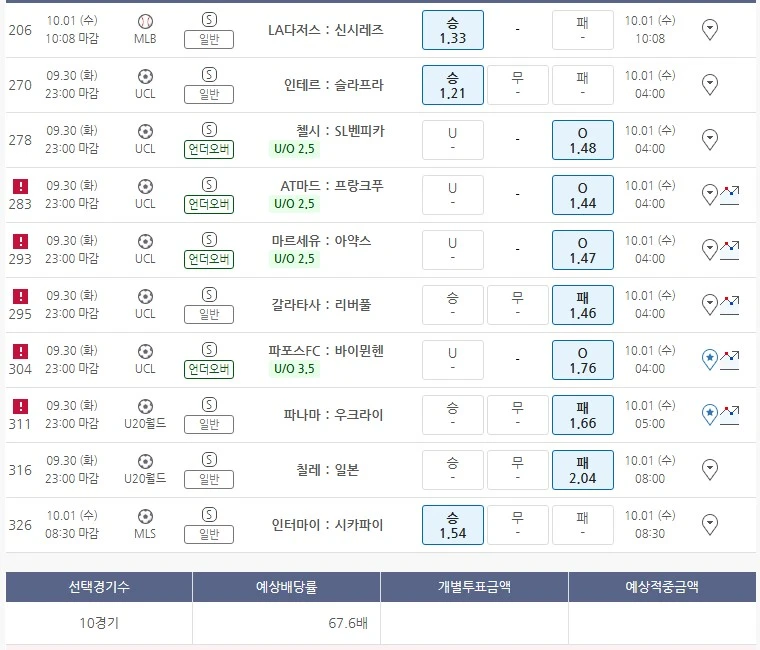Click the U/O 3.5 label for 파포스FC

(x=293, y=369)
